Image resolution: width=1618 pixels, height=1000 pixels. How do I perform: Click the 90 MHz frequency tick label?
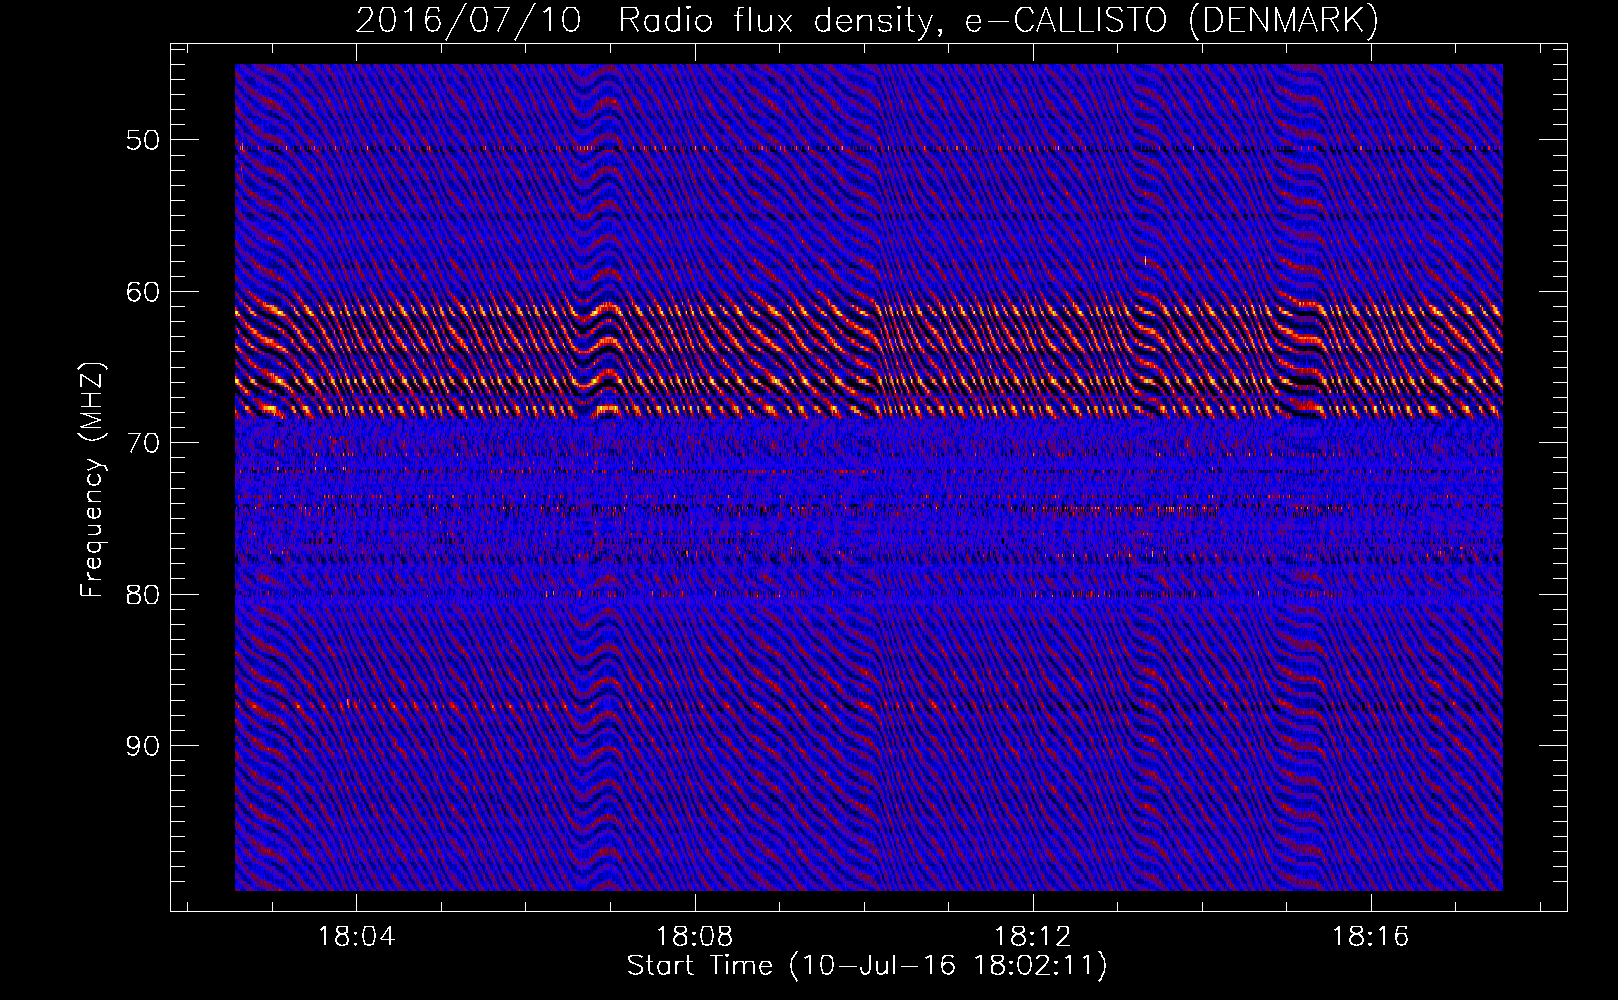[143, 746]
